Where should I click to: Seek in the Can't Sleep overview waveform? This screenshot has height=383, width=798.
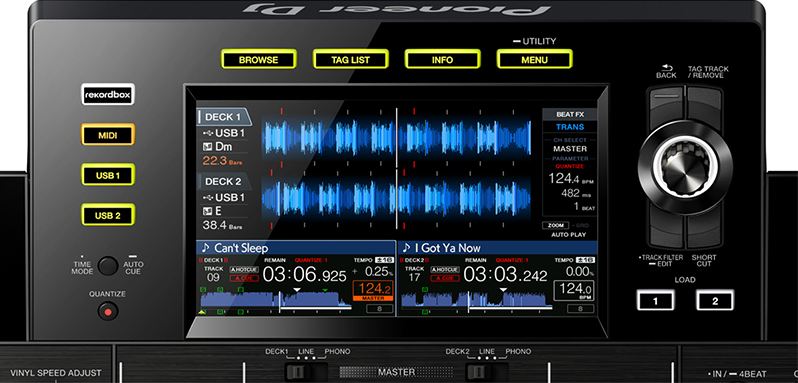tap(276, 300)
